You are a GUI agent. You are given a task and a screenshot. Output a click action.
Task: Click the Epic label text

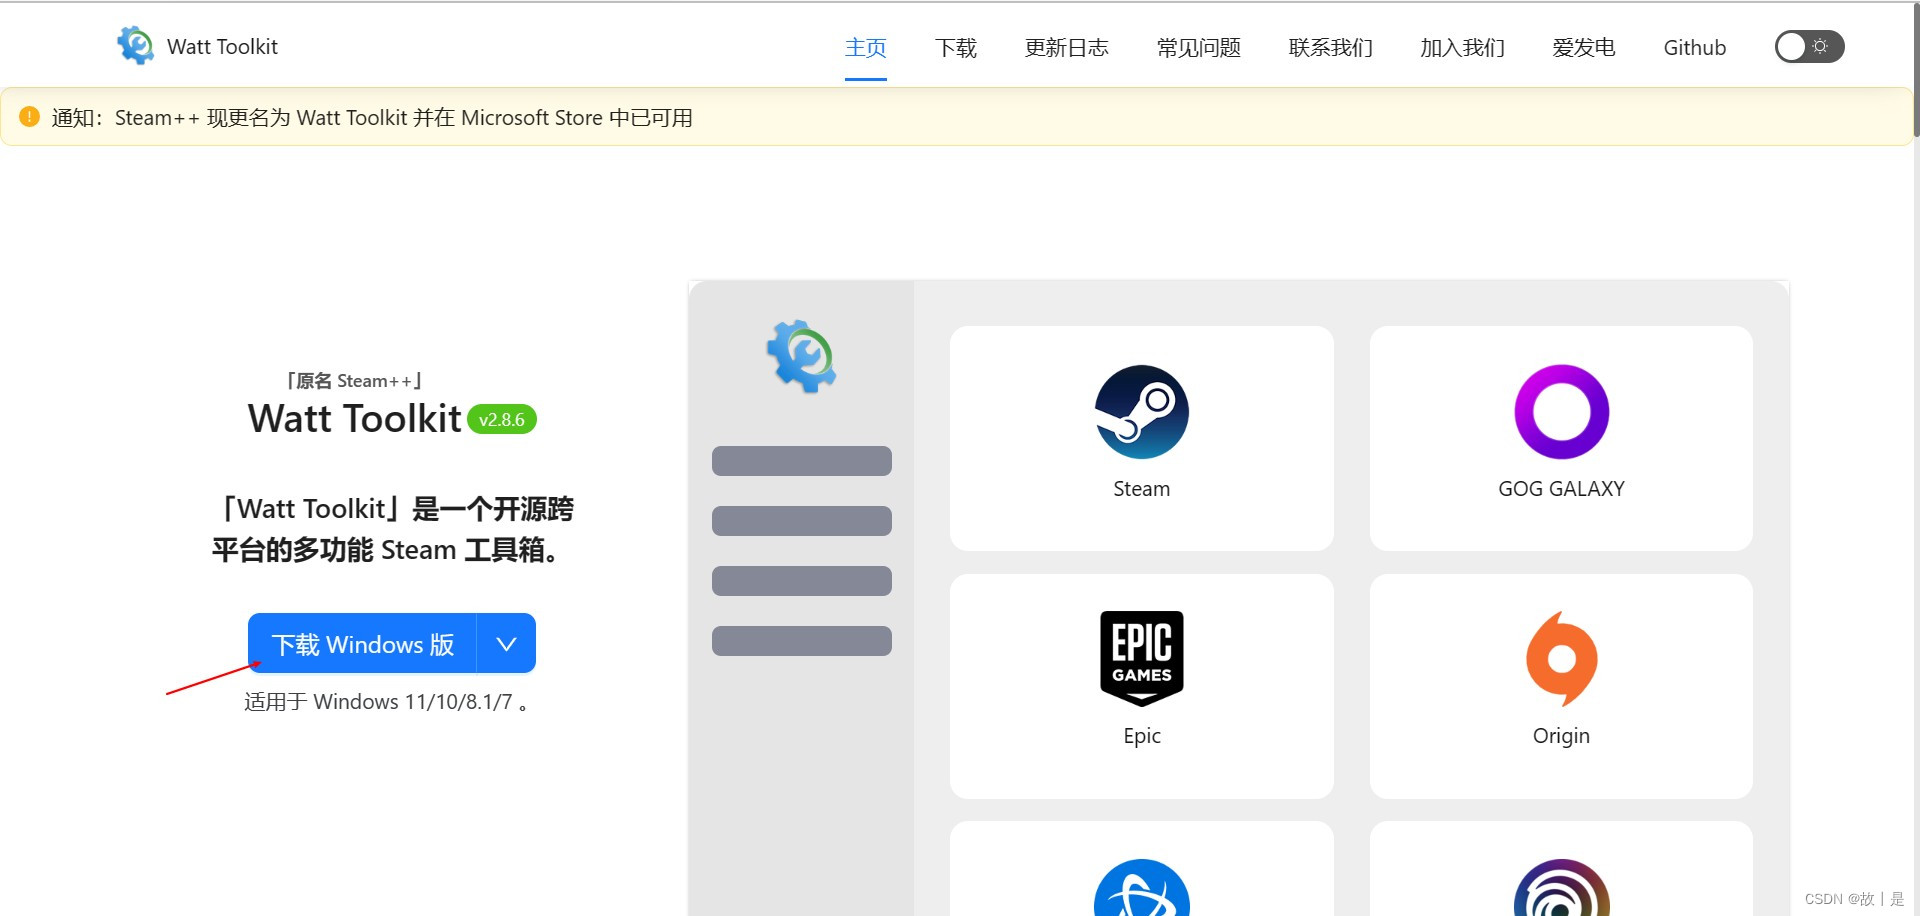click(x=1141, y=736)
